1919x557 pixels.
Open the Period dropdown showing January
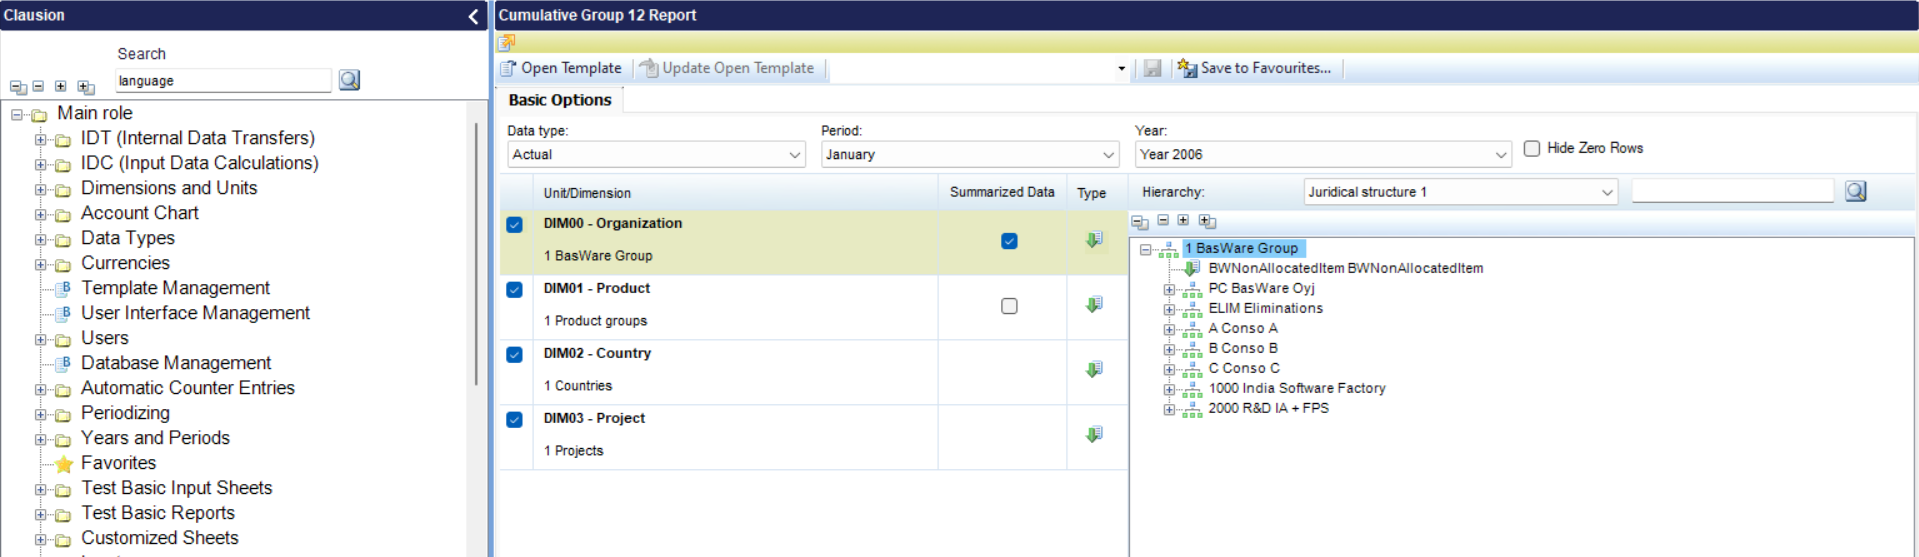[970, 154]
